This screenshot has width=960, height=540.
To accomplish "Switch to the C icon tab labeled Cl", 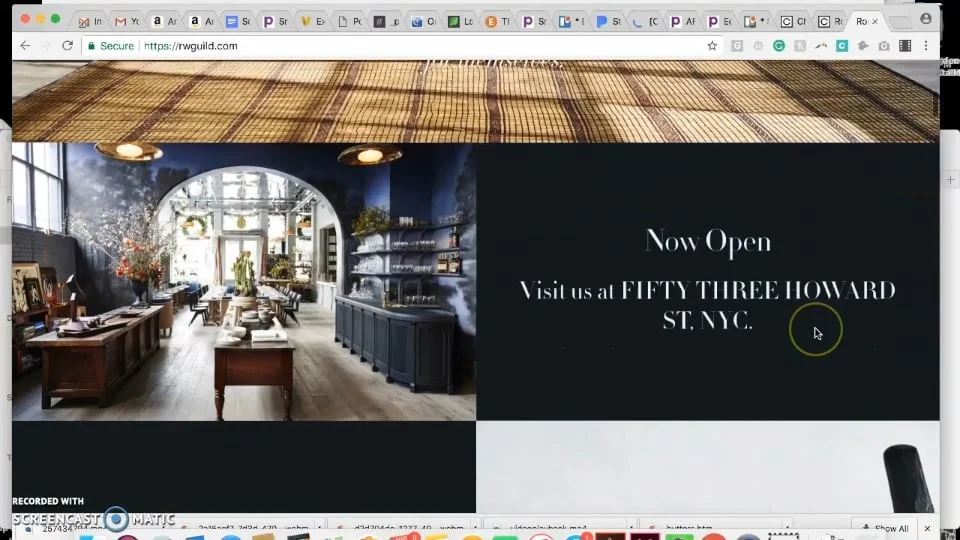I will [793, 21].
